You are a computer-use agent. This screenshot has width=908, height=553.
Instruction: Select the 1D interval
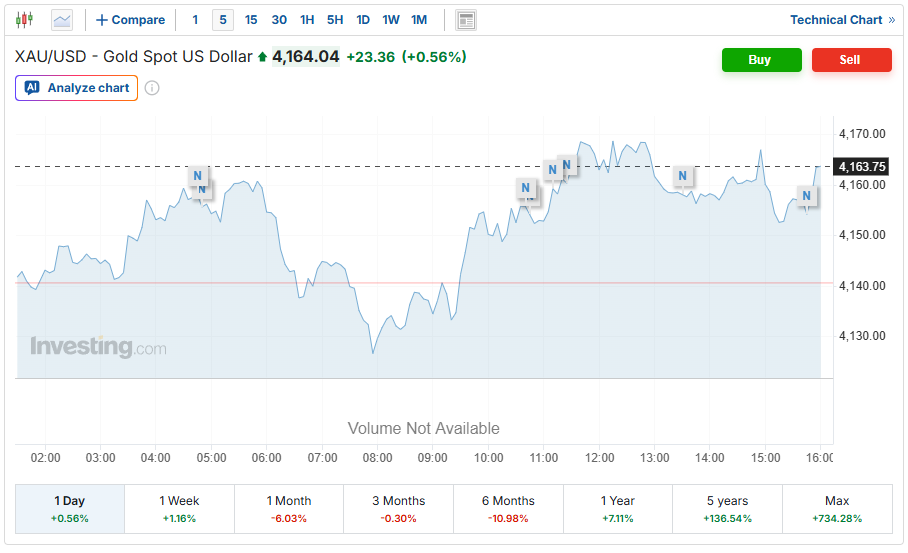[363, 20]
